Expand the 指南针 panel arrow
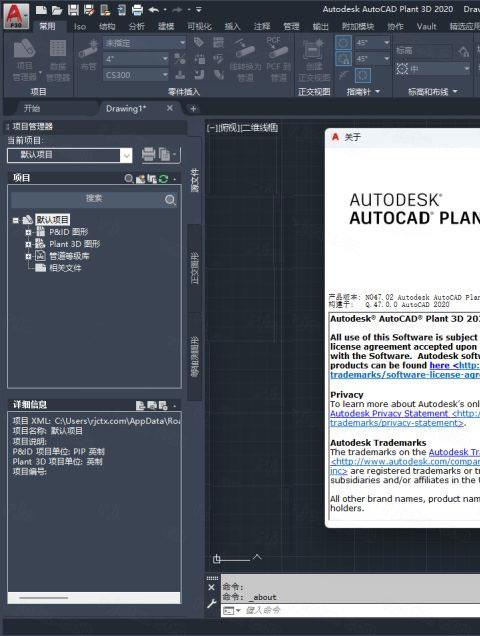480x636 pixels. 378,92
